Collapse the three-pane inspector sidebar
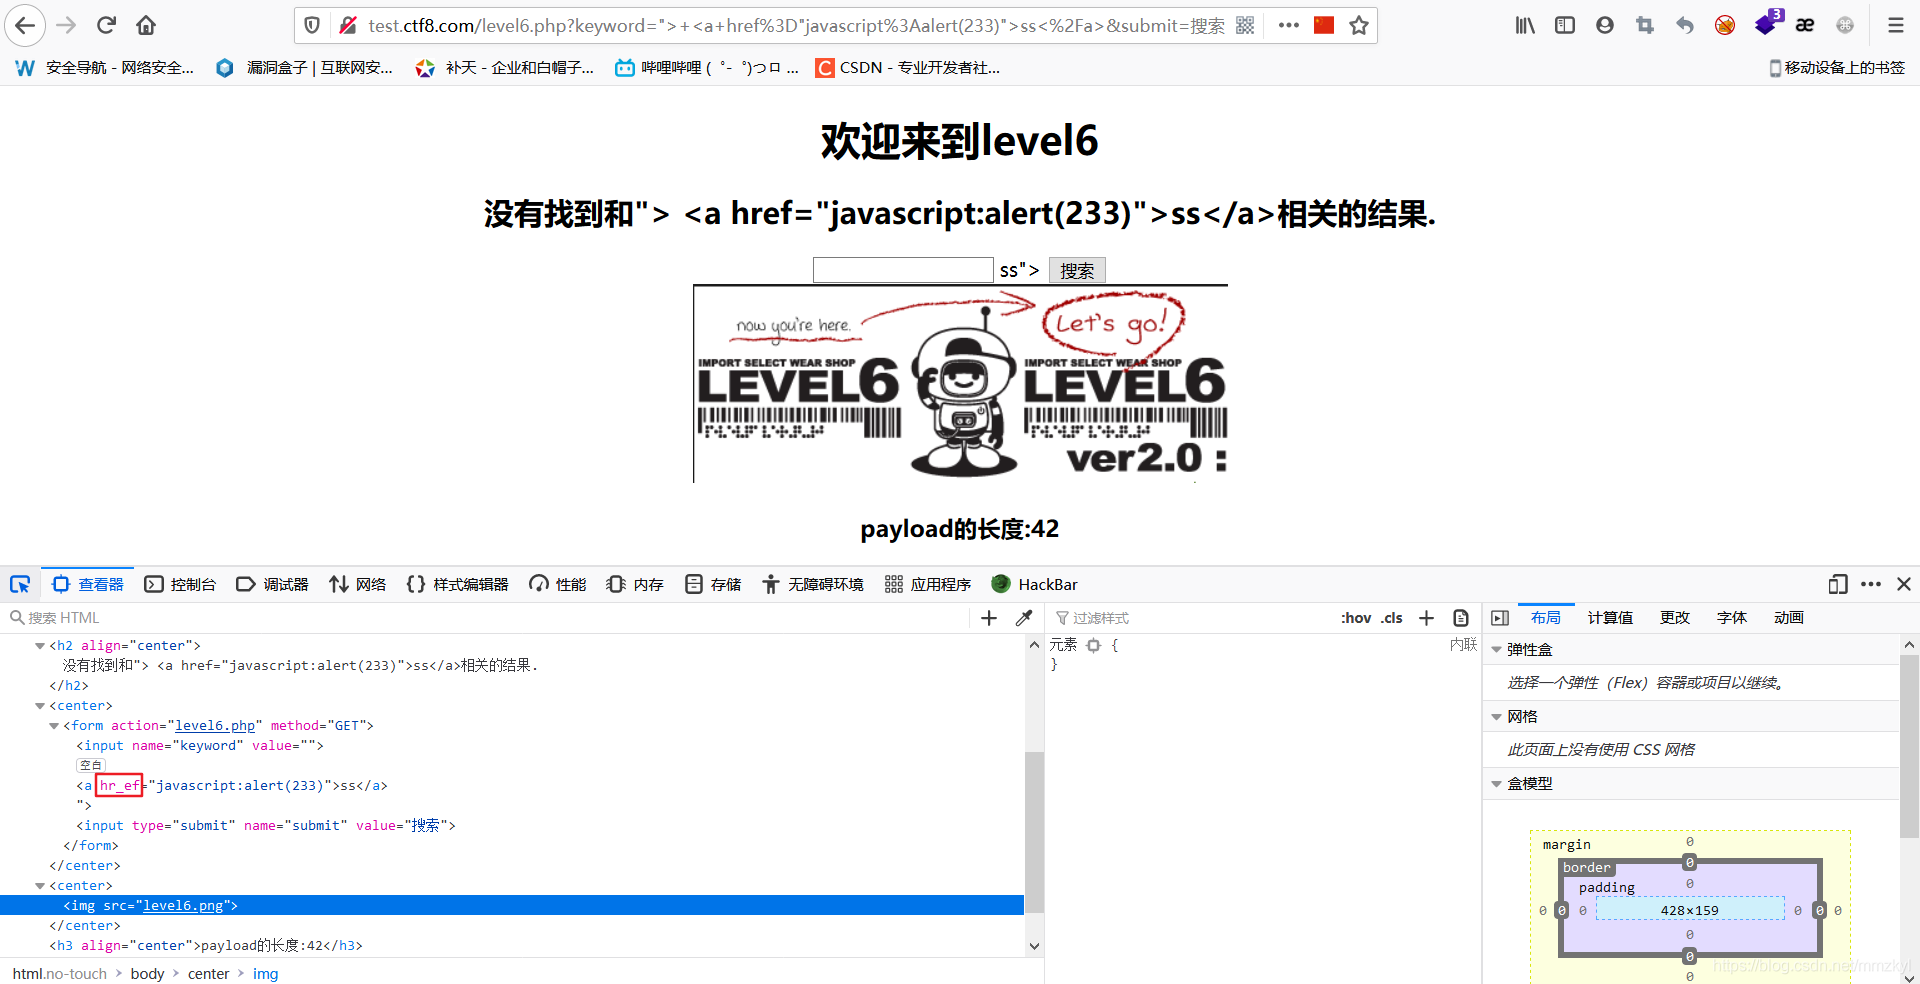 1500,618
